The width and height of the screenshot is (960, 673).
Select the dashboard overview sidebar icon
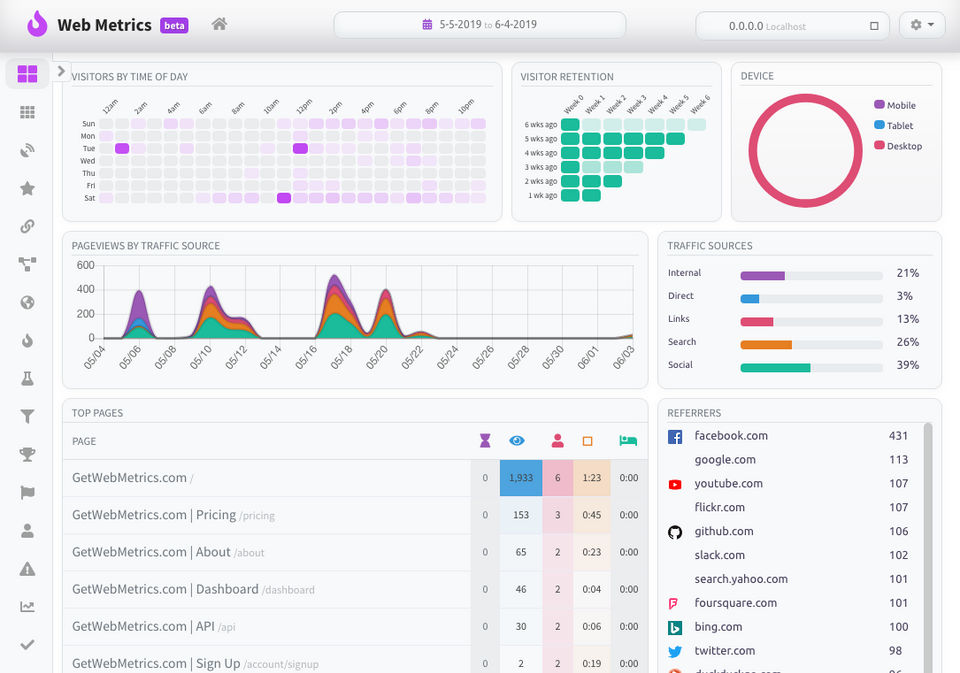pyautogui.click(x=28, y=73)
